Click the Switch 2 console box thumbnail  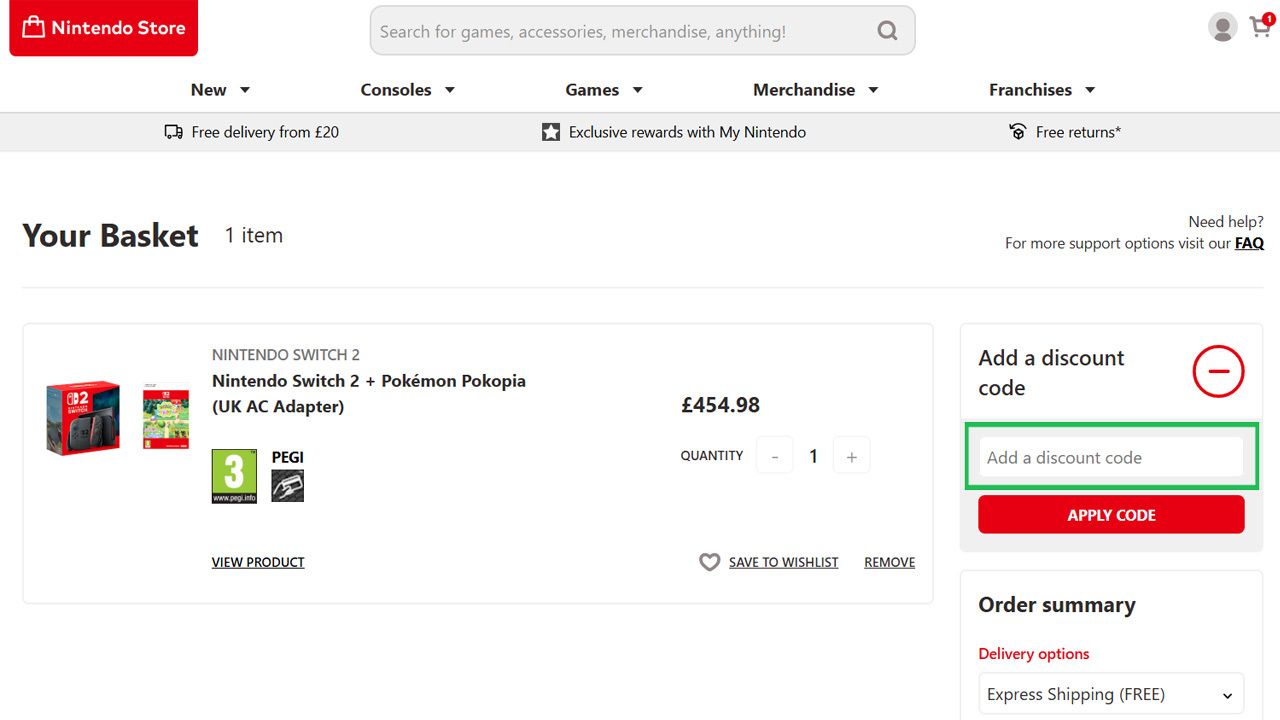(x=83, y=417)
